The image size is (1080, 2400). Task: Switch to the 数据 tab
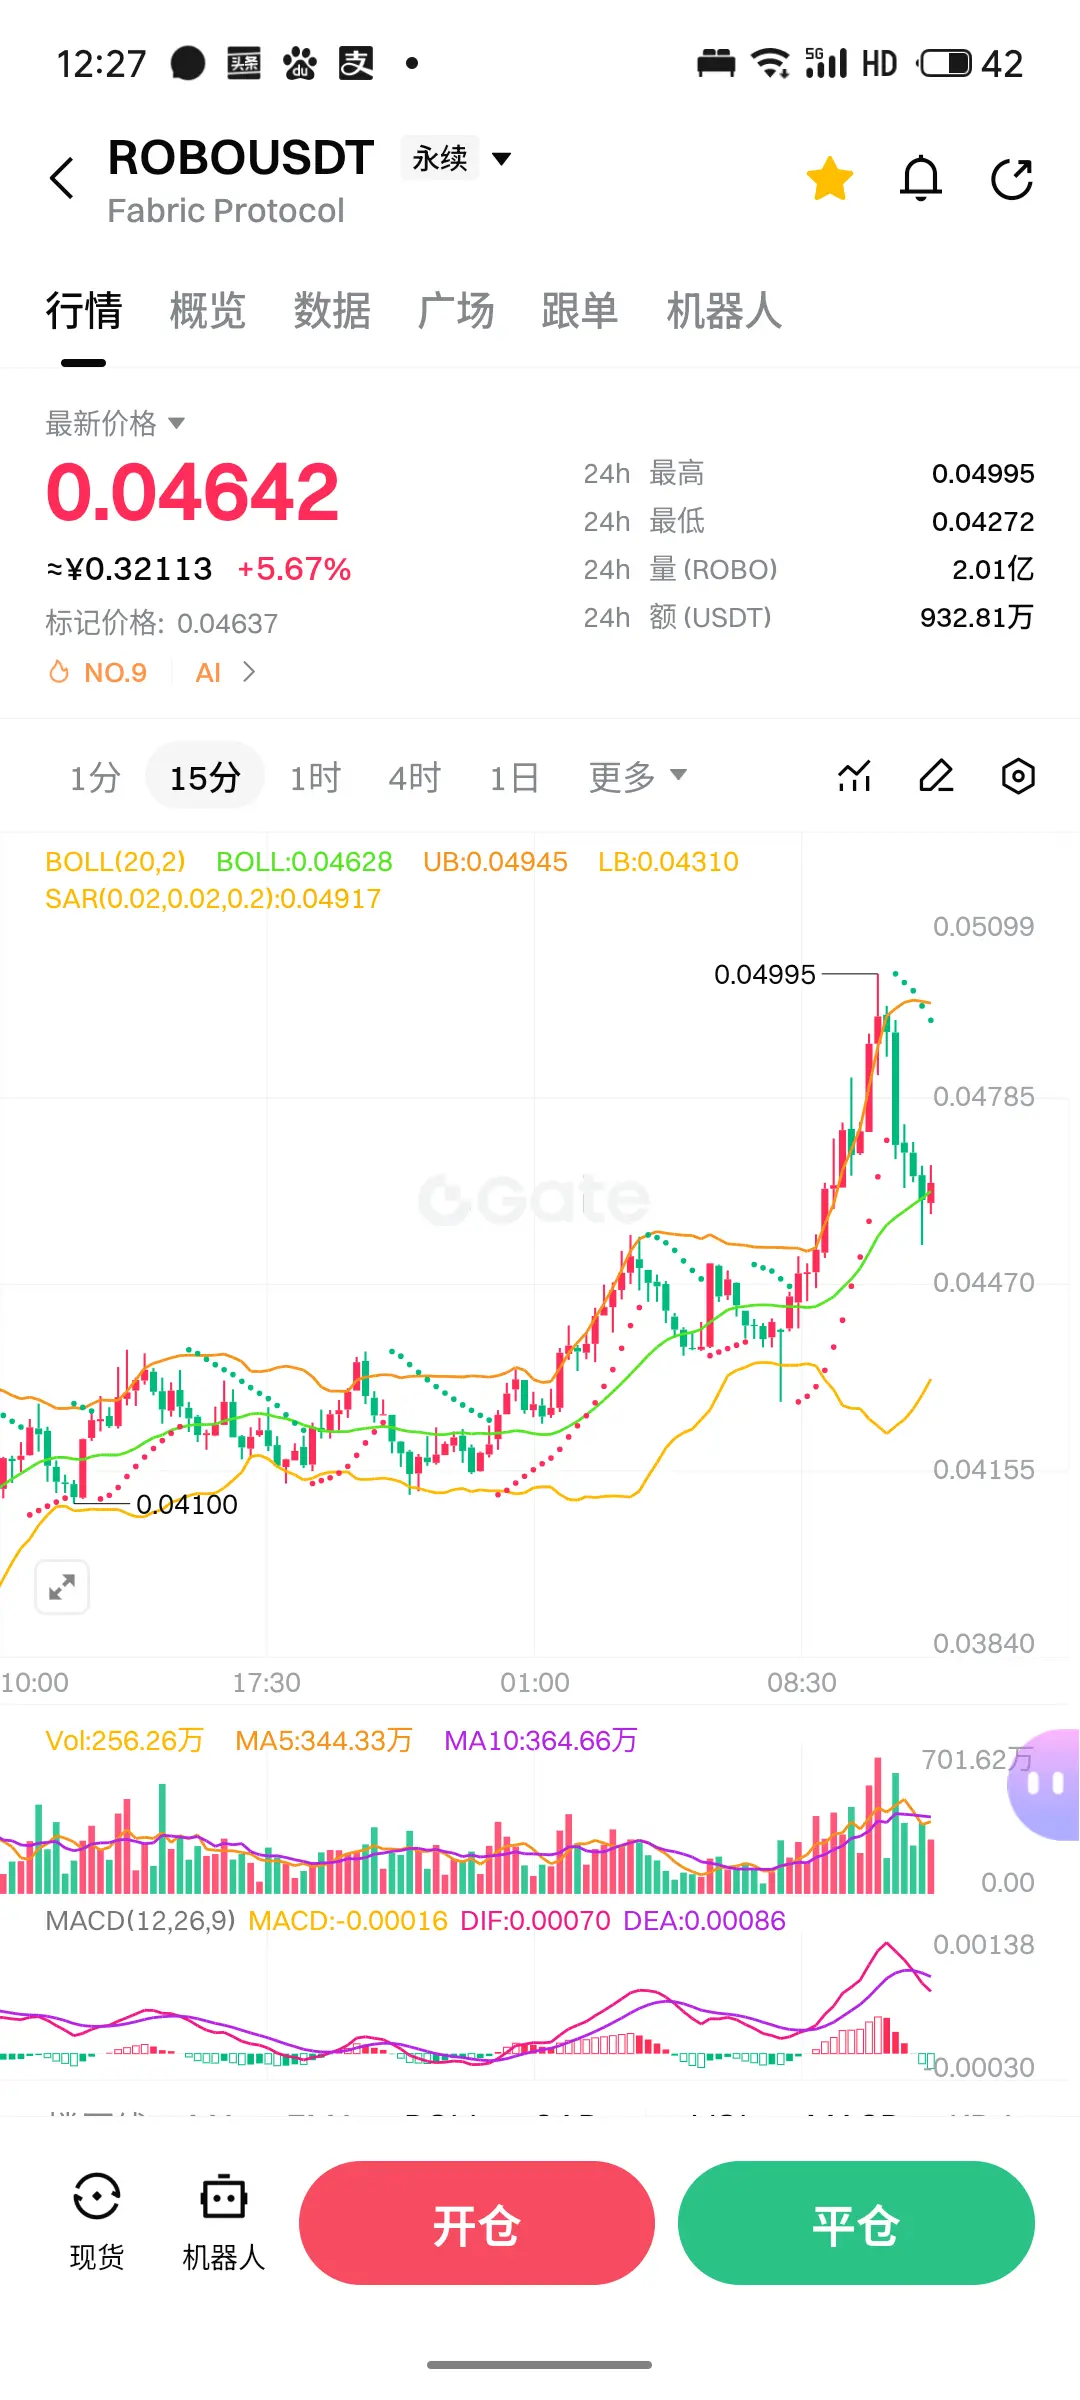coord(332,311)
